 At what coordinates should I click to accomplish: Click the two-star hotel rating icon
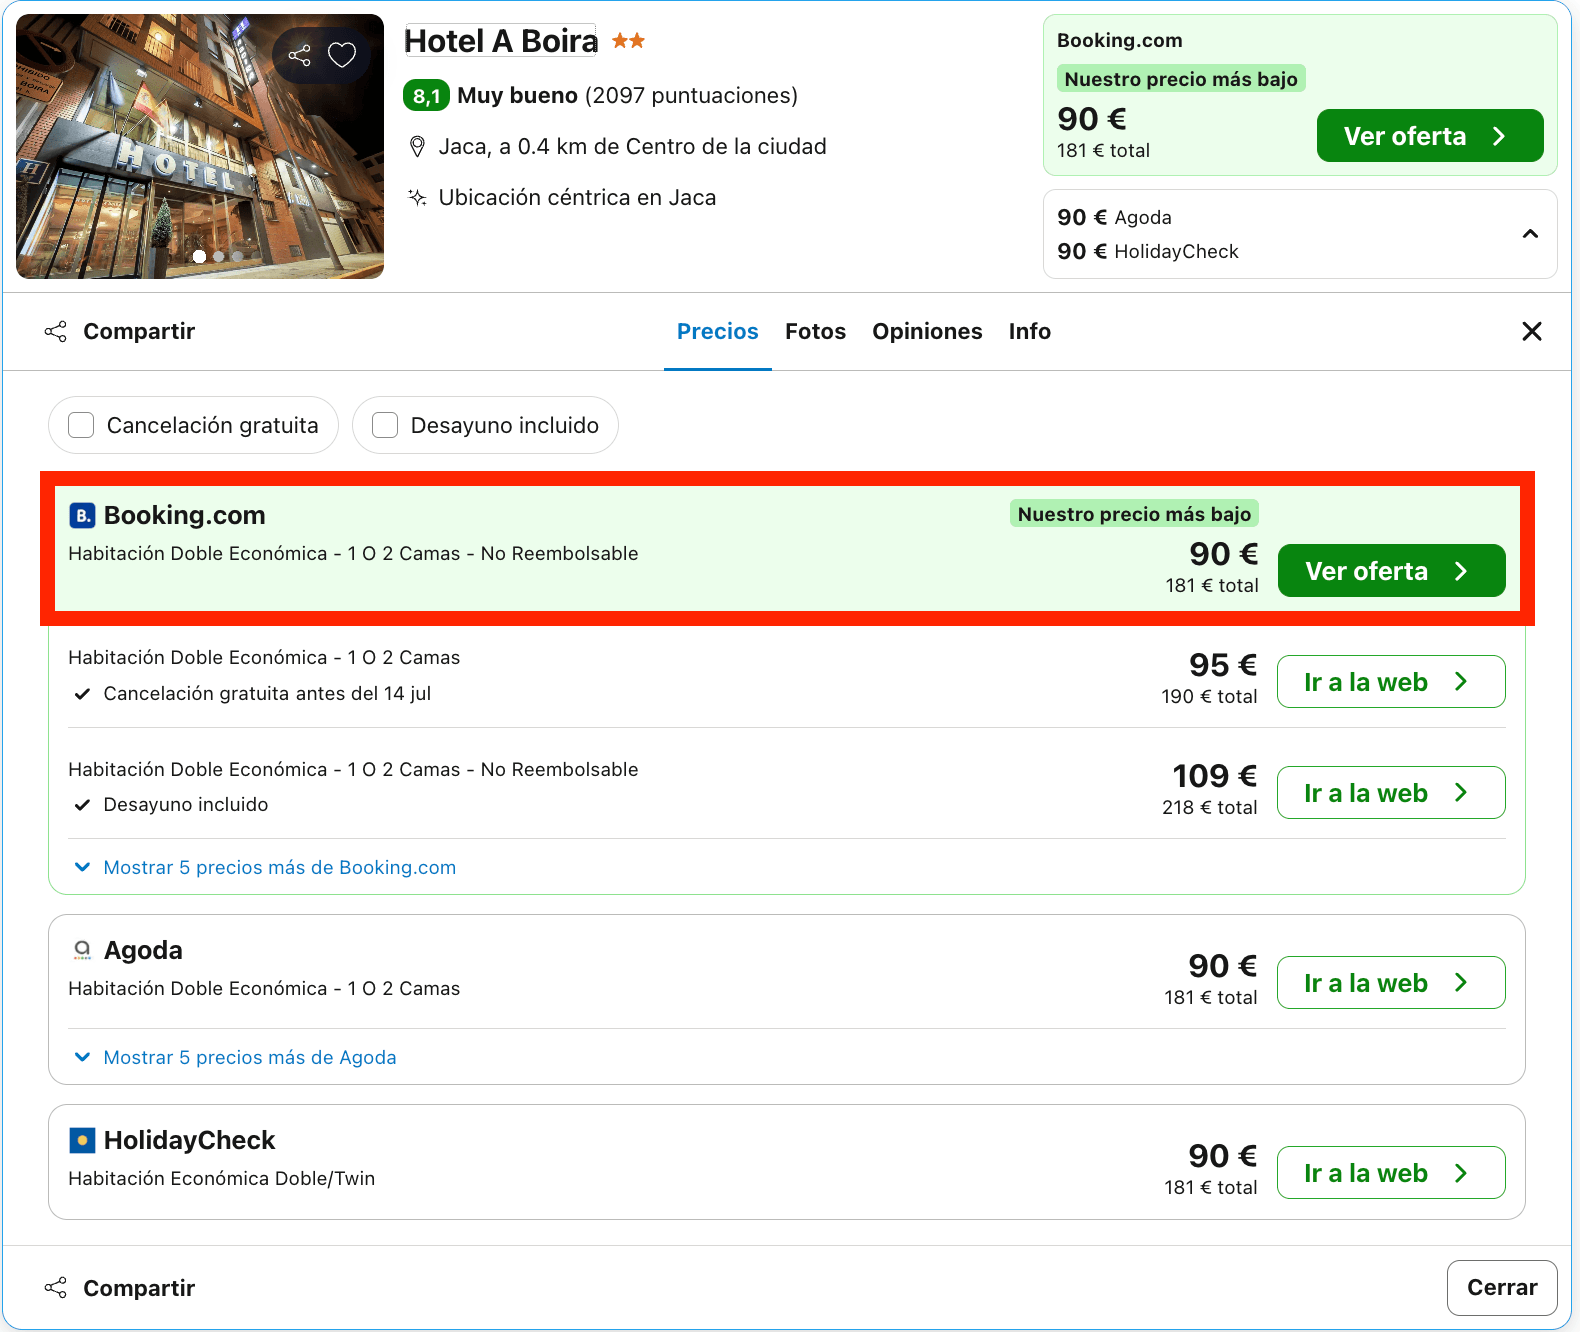pos(628,41)
